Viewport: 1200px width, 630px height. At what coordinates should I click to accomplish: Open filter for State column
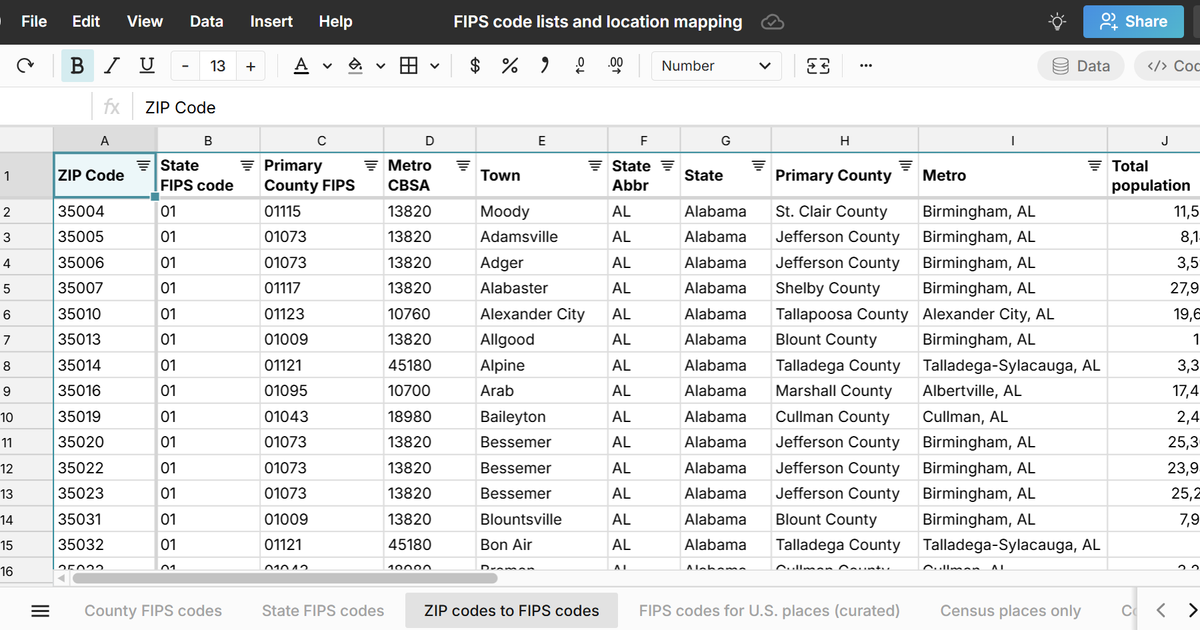759,165
